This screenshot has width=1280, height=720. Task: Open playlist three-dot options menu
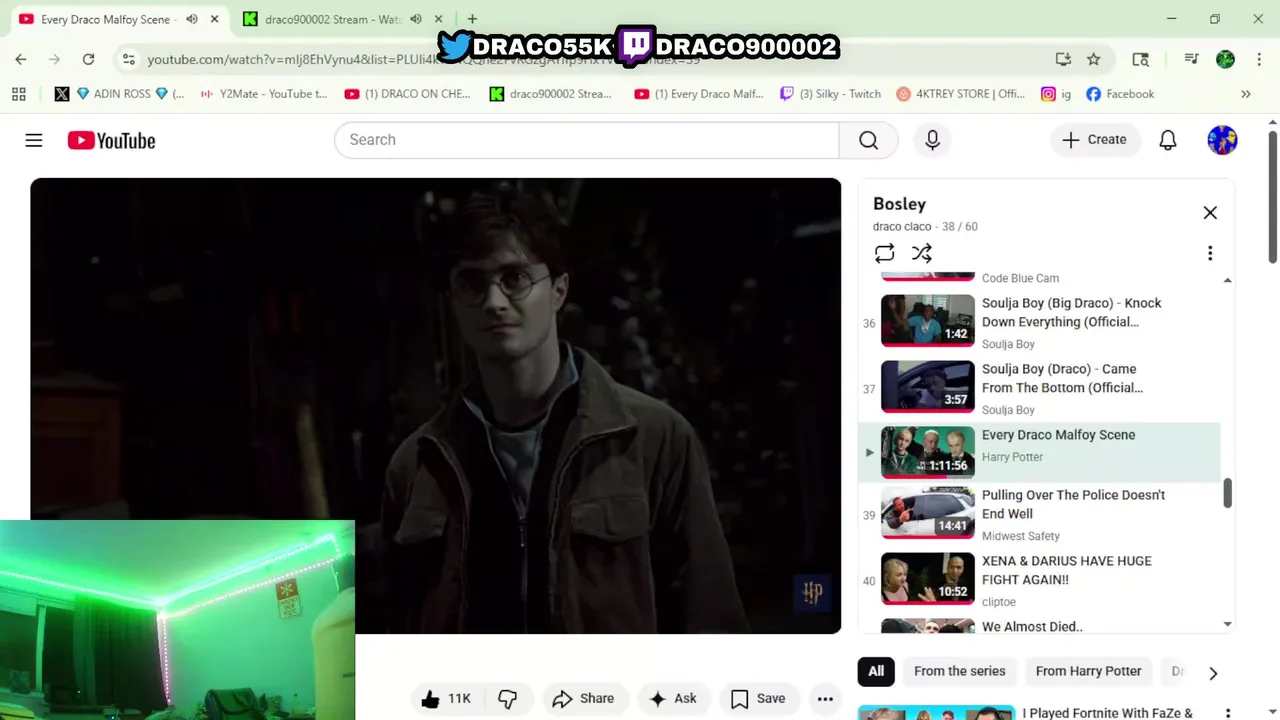point(1210,253)
